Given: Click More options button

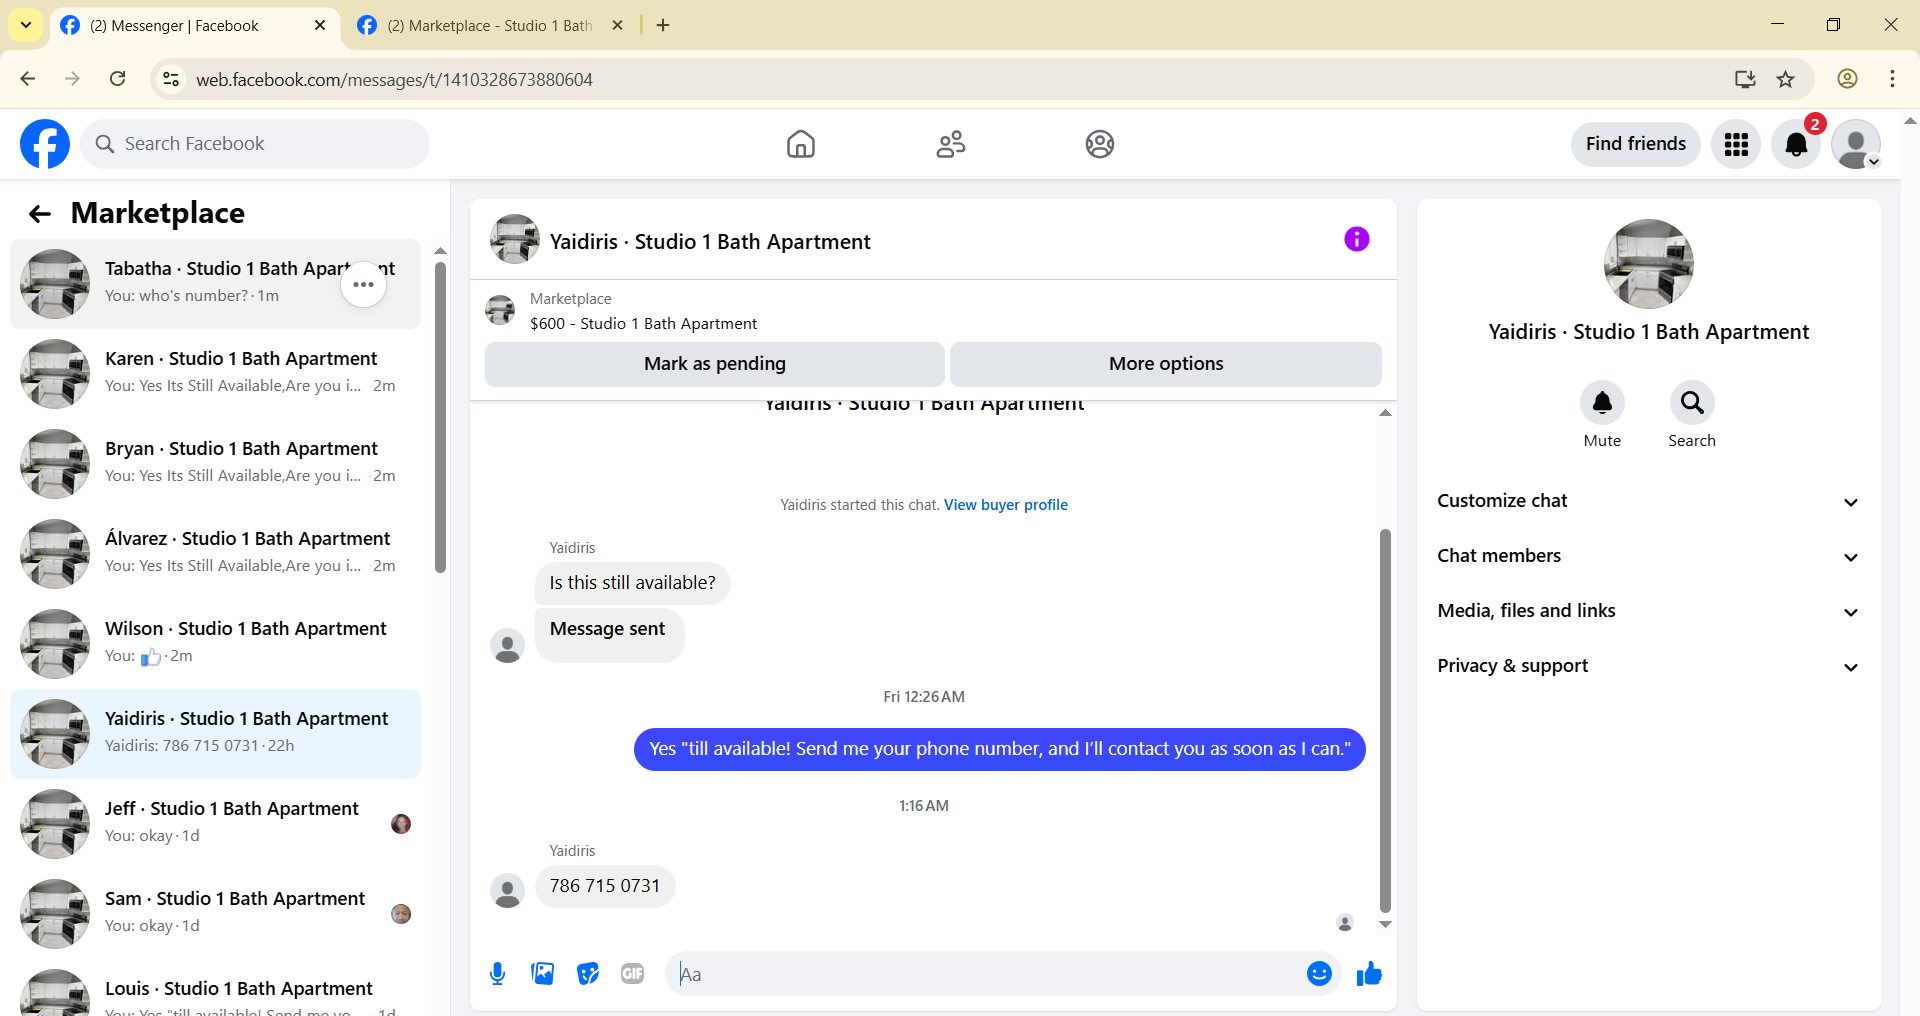Looking at the screenshot, I should (x=1166, y=364).
